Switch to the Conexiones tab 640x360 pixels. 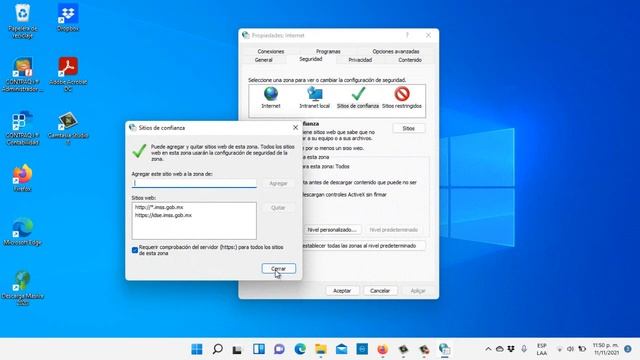271,51
